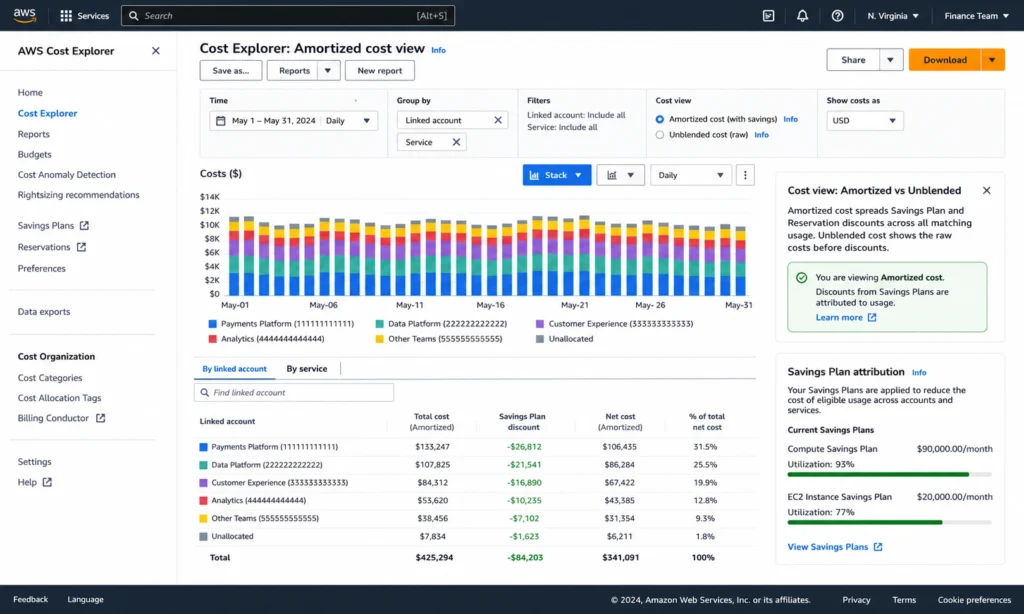
Task: Open Rightsizing recommendations
Action: (78, 195)
